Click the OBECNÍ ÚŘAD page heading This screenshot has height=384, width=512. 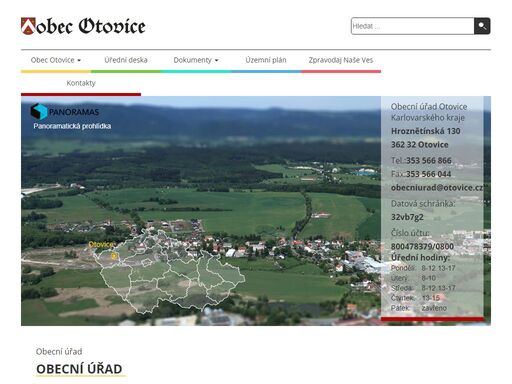coord(79,369)
